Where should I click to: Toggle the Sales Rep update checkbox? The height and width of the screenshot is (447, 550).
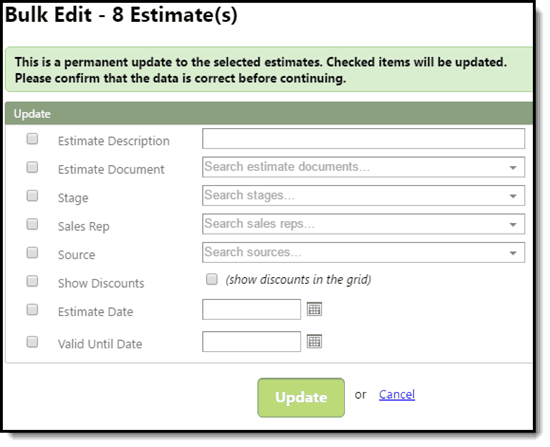[32, 224]
